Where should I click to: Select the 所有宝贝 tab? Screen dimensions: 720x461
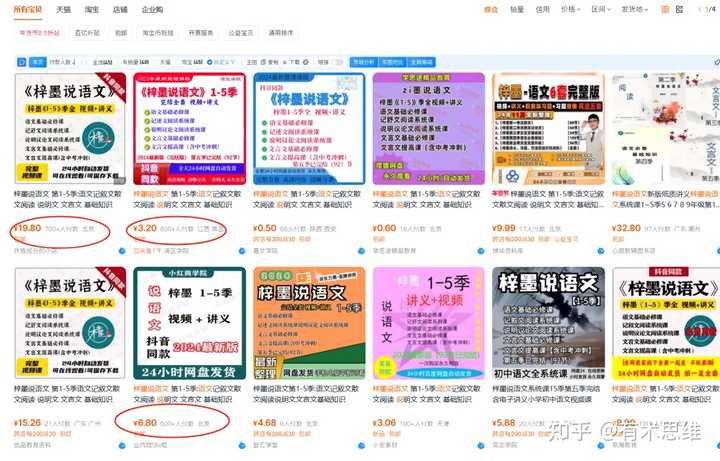[x=28, y=9]
